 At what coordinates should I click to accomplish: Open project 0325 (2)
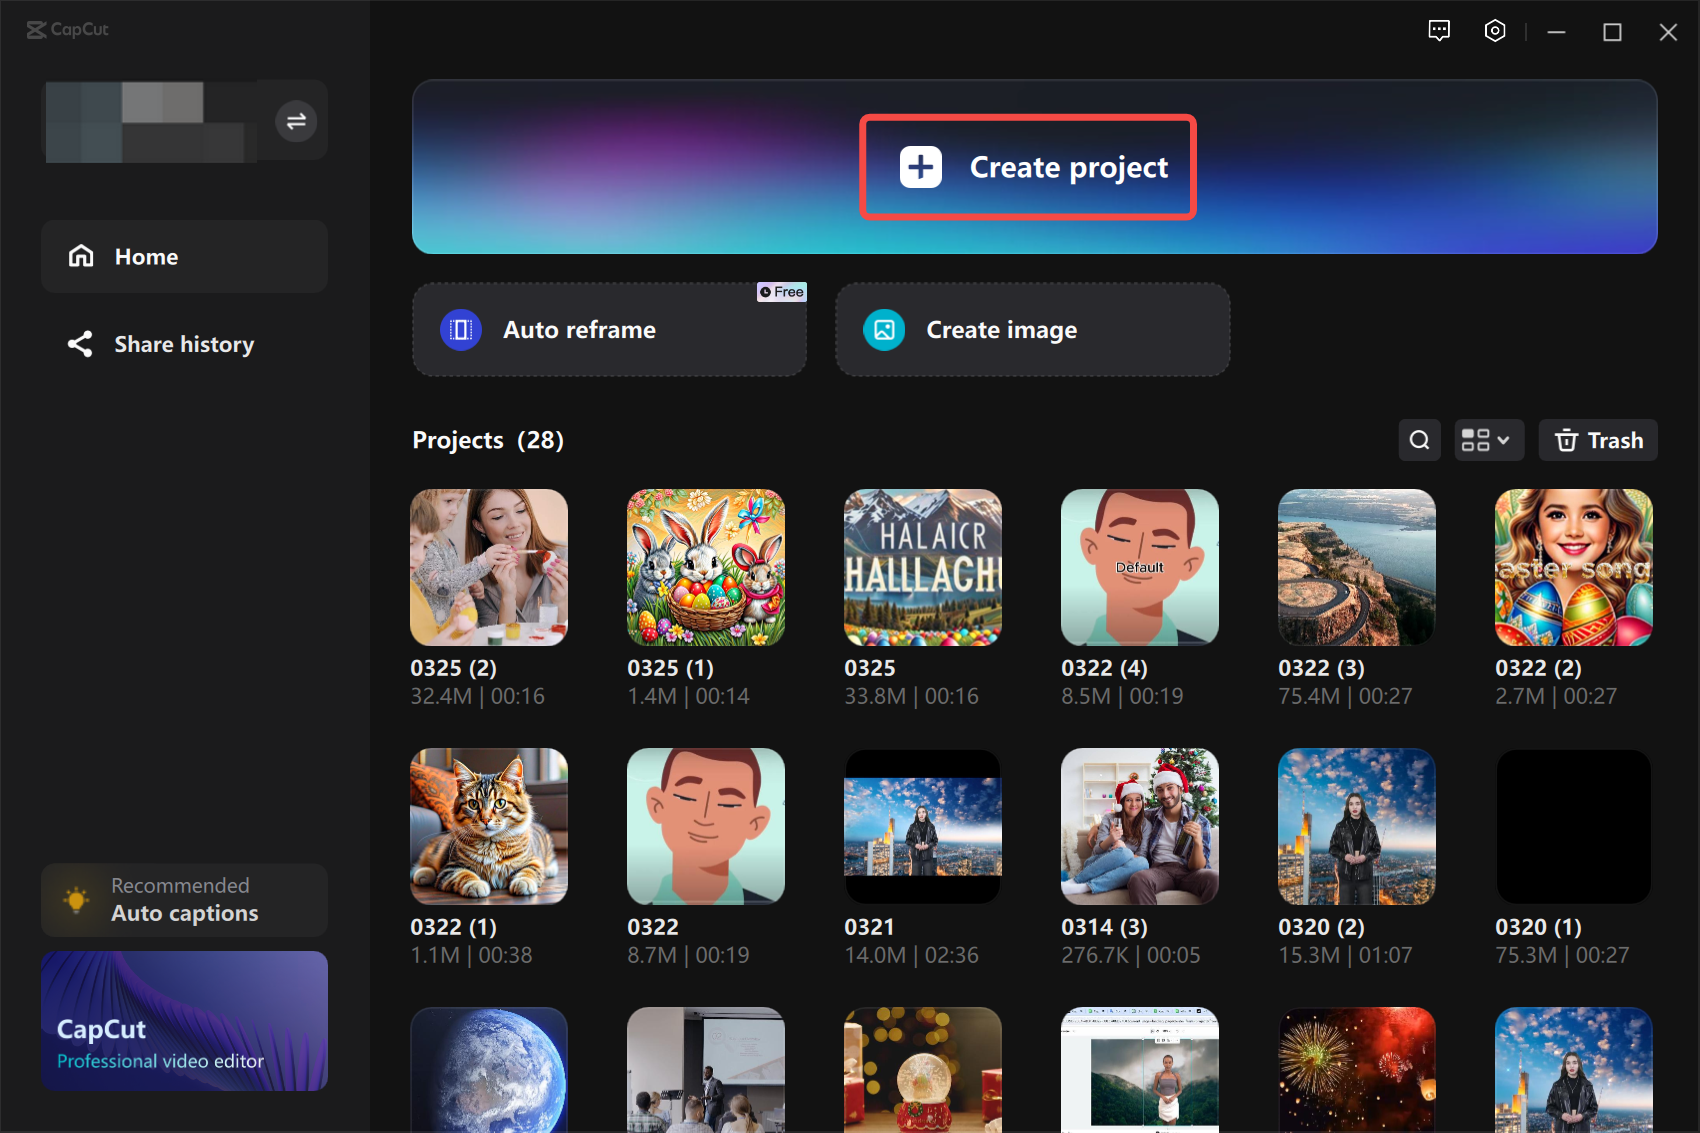click(488, 567)
